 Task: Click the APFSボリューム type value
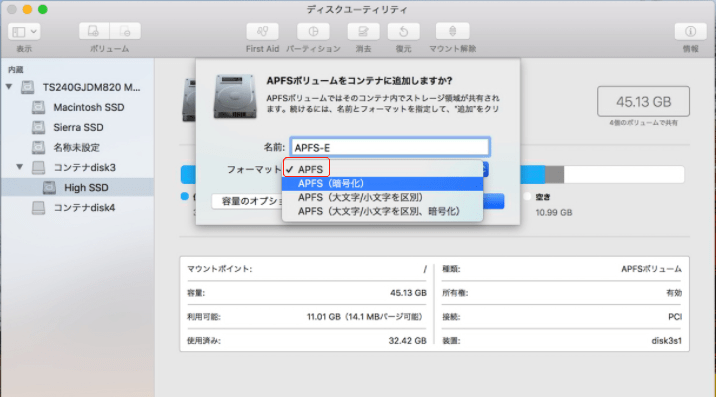point(651,269)
